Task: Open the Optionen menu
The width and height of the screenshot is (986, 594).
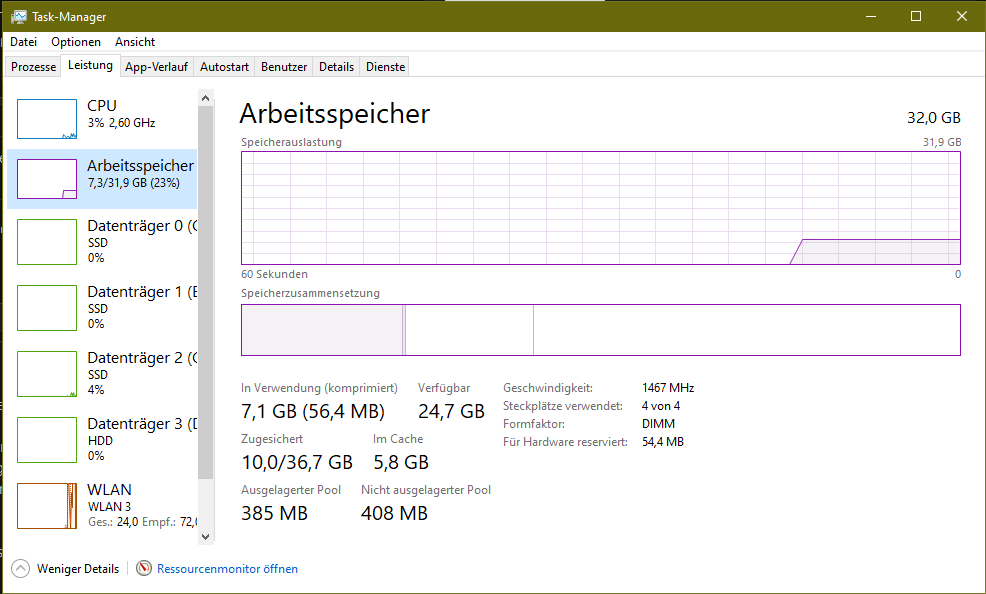Action: 76,42
